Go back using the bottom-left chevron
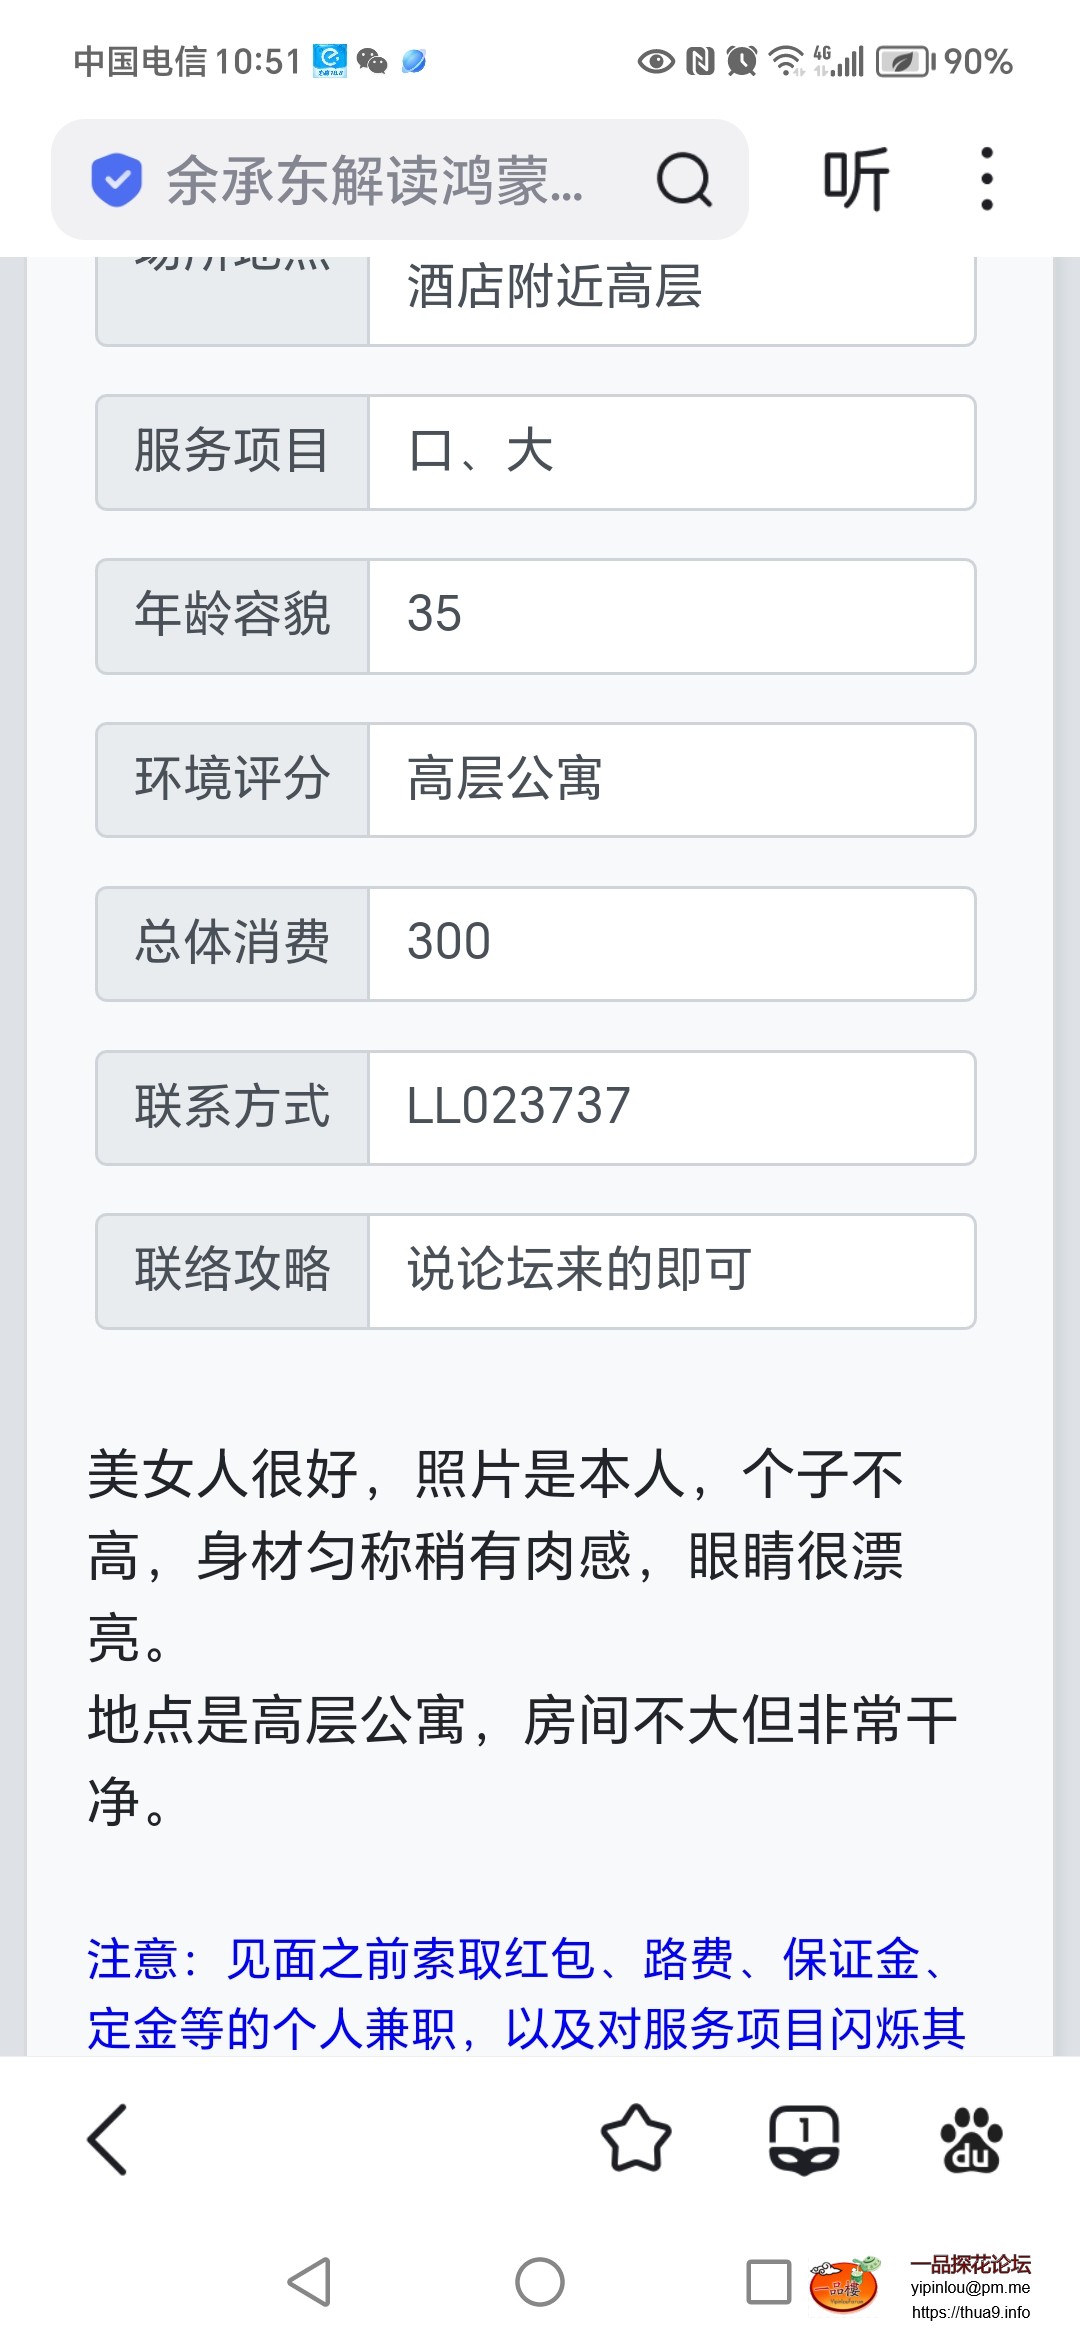 pos(108,2140)
